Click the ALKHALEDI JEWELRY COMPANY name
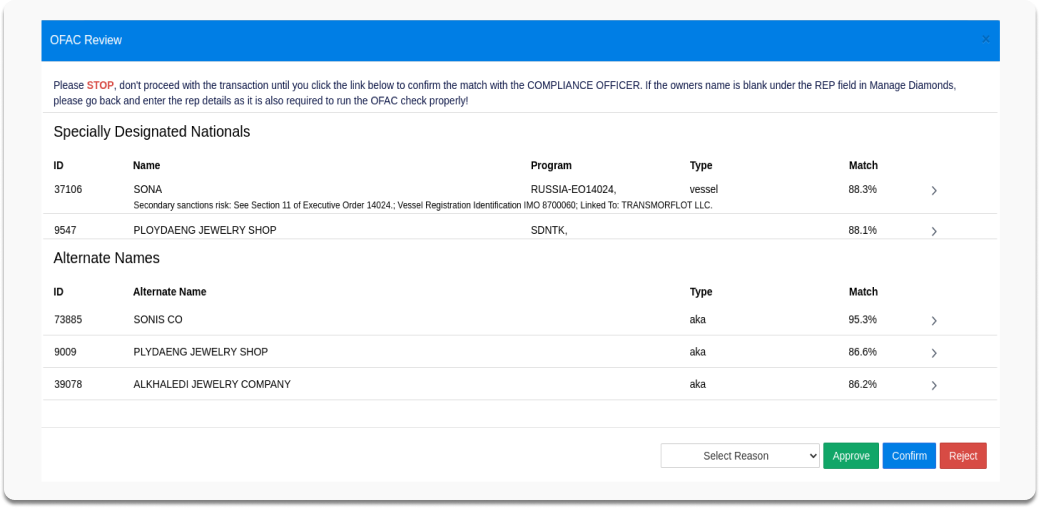 click(212, 384)
